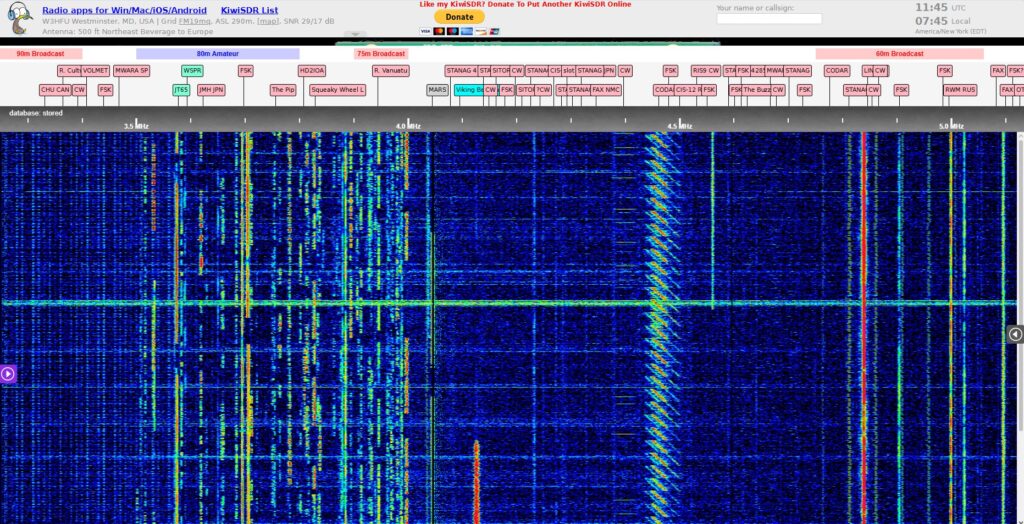The height and width of the screenshot is (524, 1024).
Task: Tune to the R. Vanuatu label
Action: 391,71
